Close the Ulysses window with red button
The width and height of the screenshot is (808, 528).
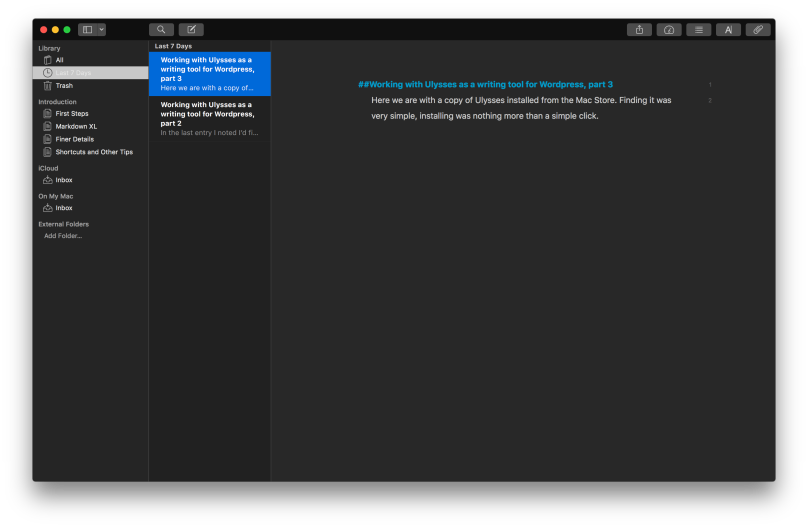[x=44, y=30]
